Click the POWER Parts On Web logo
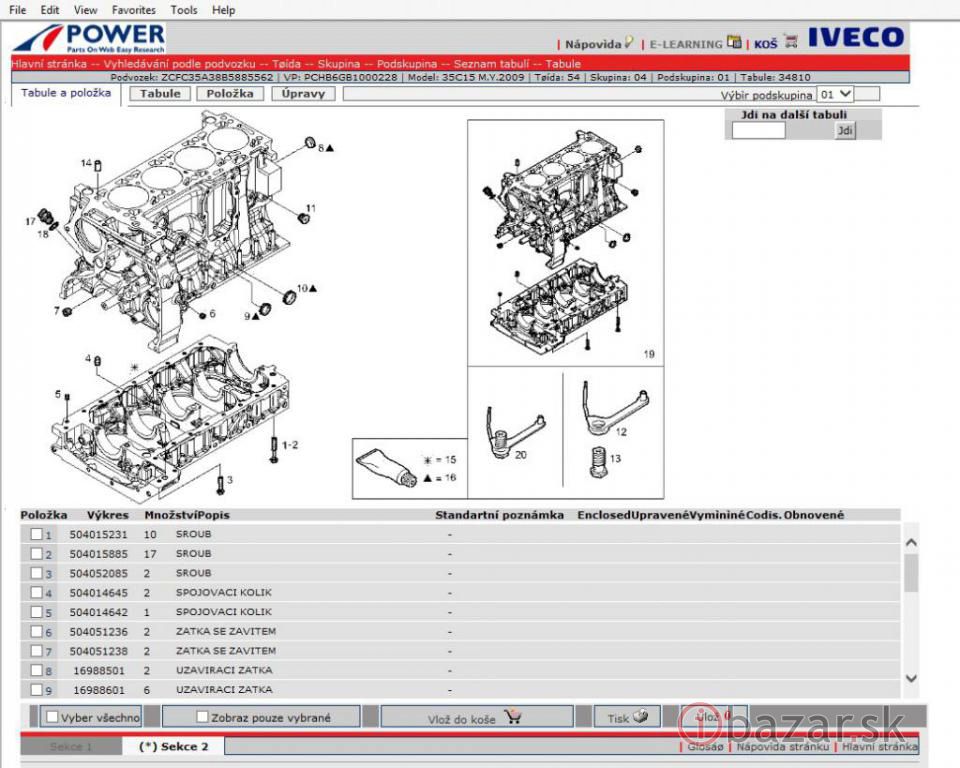The width and height of the screenshot is (960, 768). click(x=90, y=38)
